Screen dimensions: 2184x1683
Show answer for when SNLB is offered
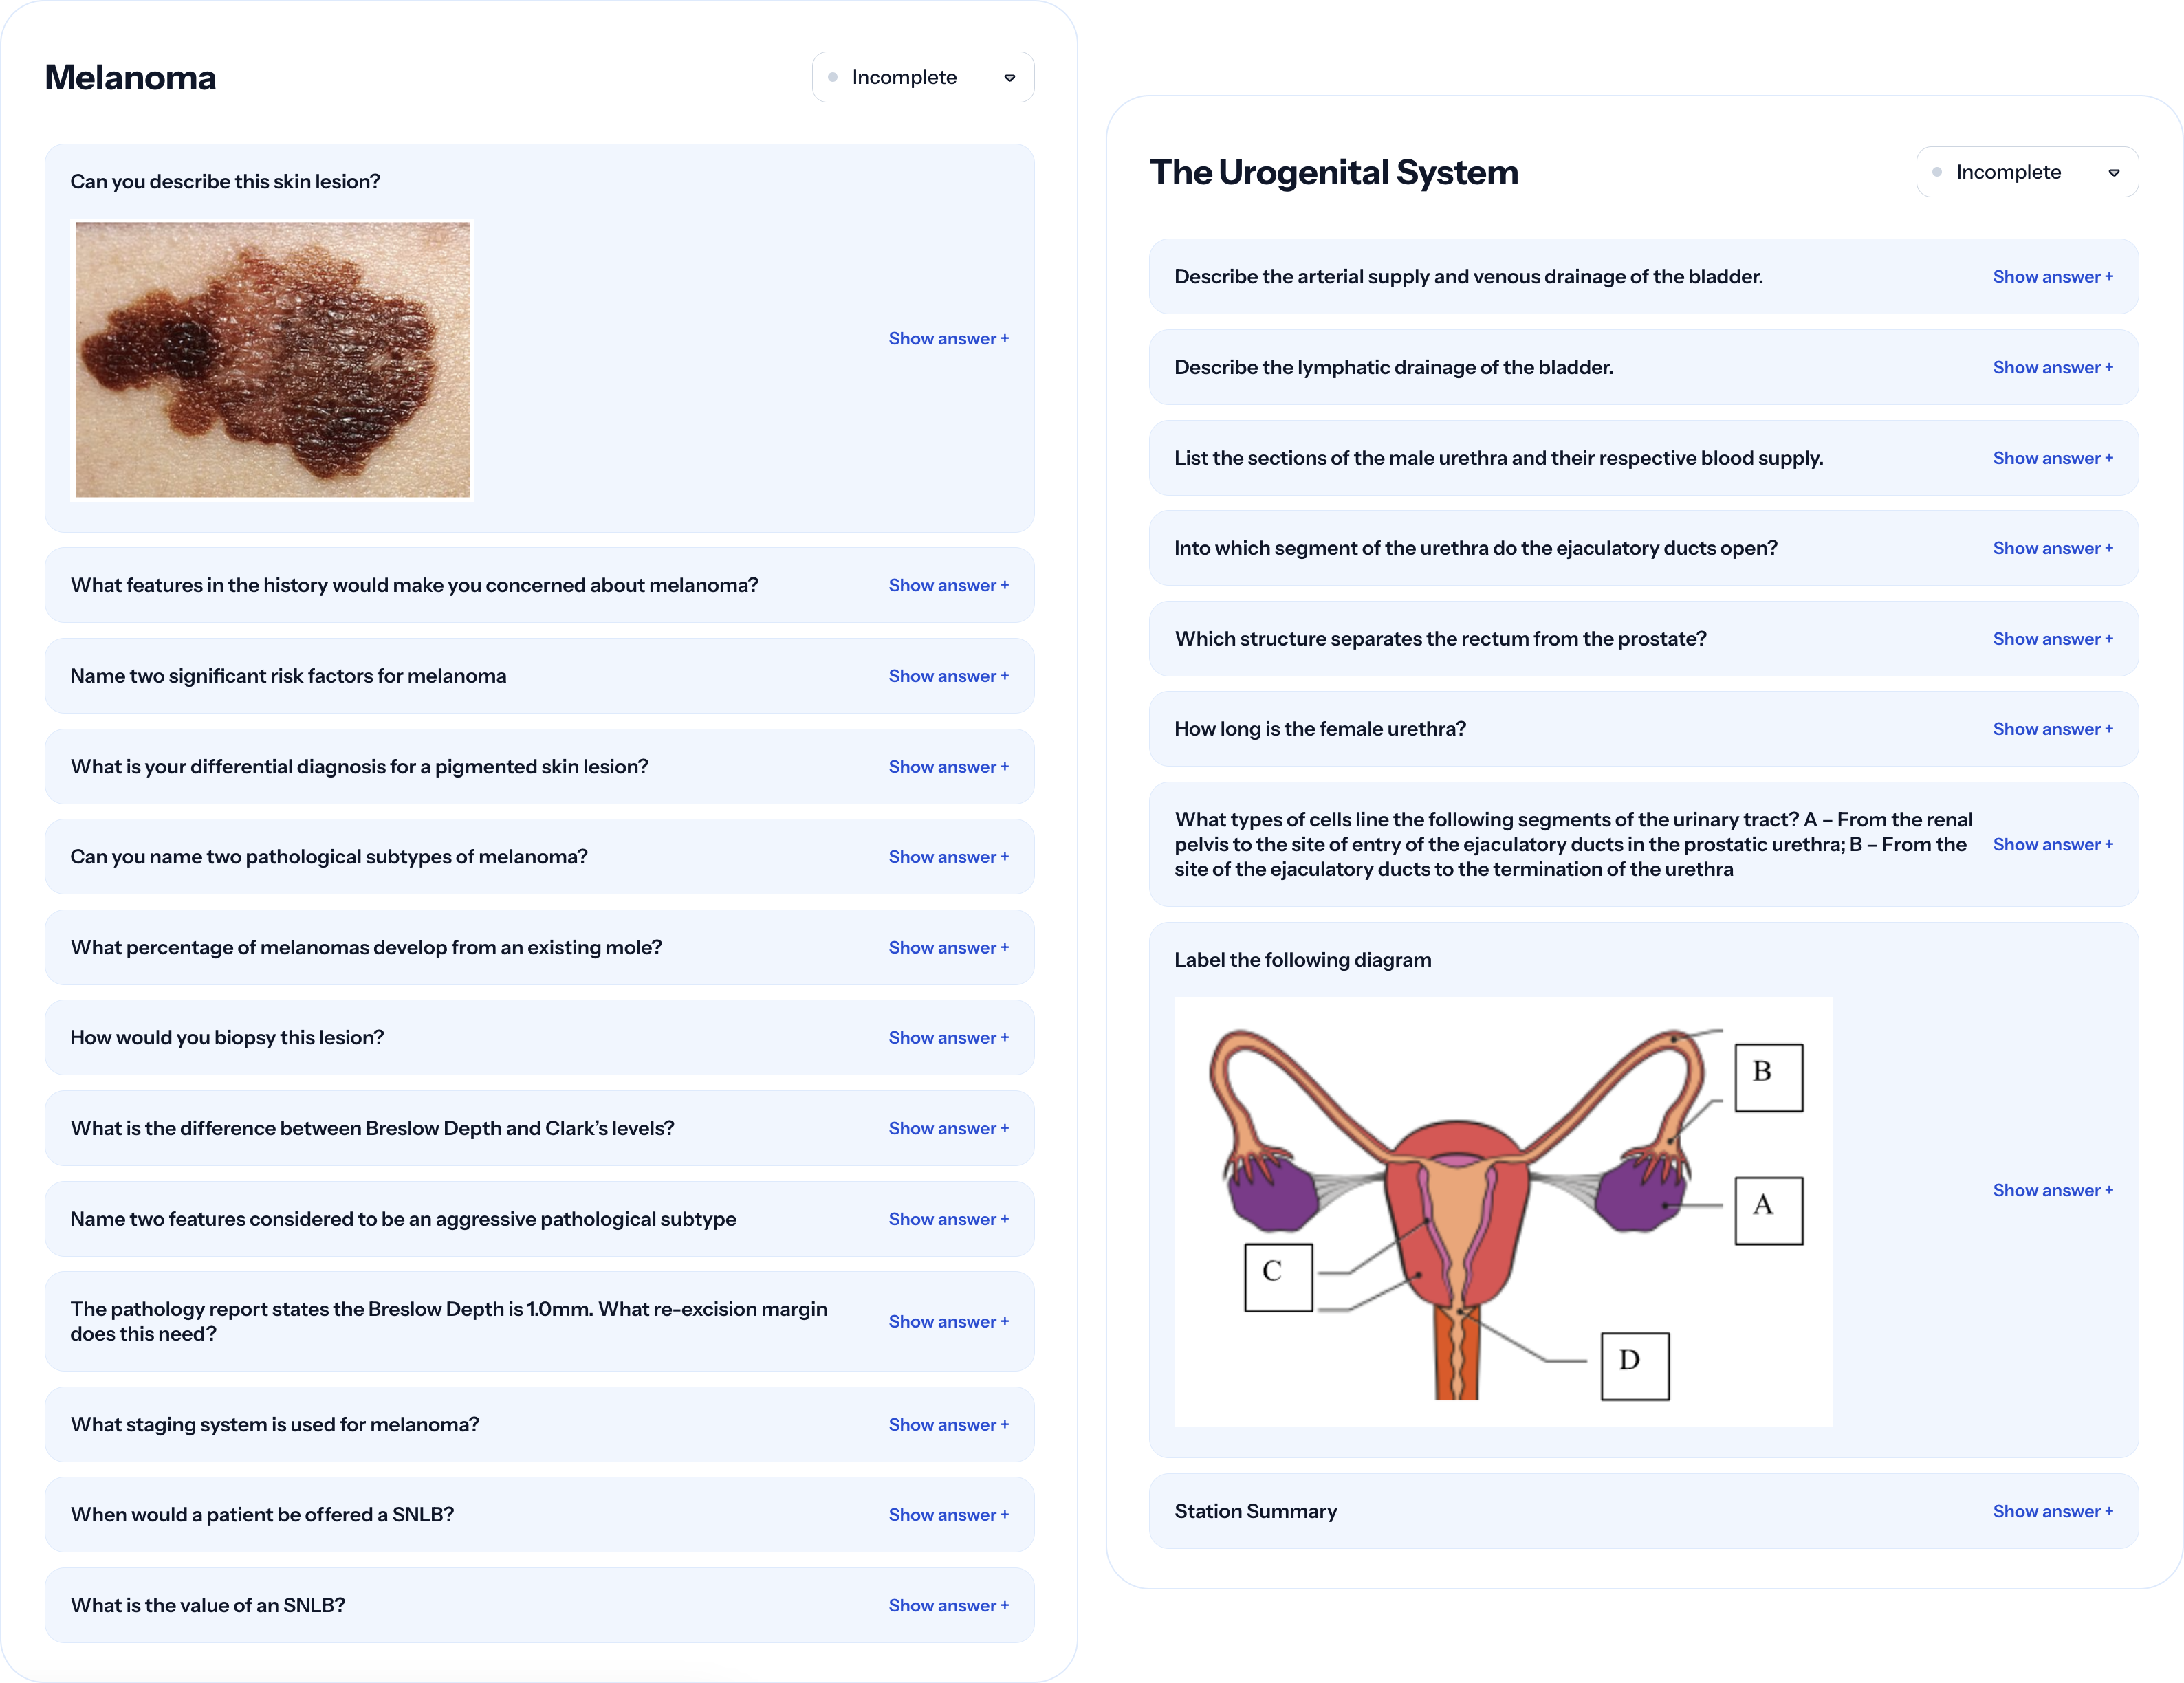[x=948, y=1515]
